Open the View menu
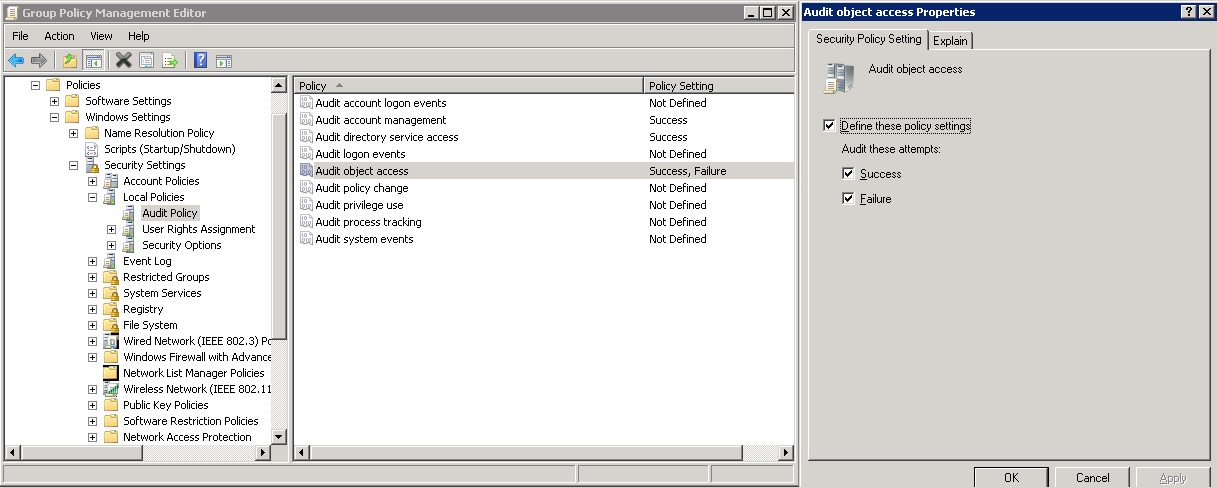Screen dimensions: 1218x488 coord(101,36)
